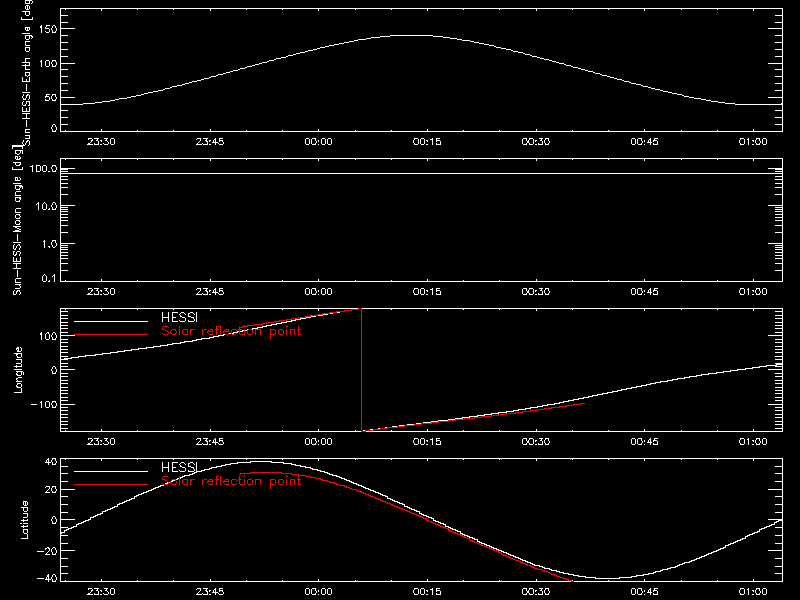Click the -100 tick on Longitude plot

click(x=44, y=404)
